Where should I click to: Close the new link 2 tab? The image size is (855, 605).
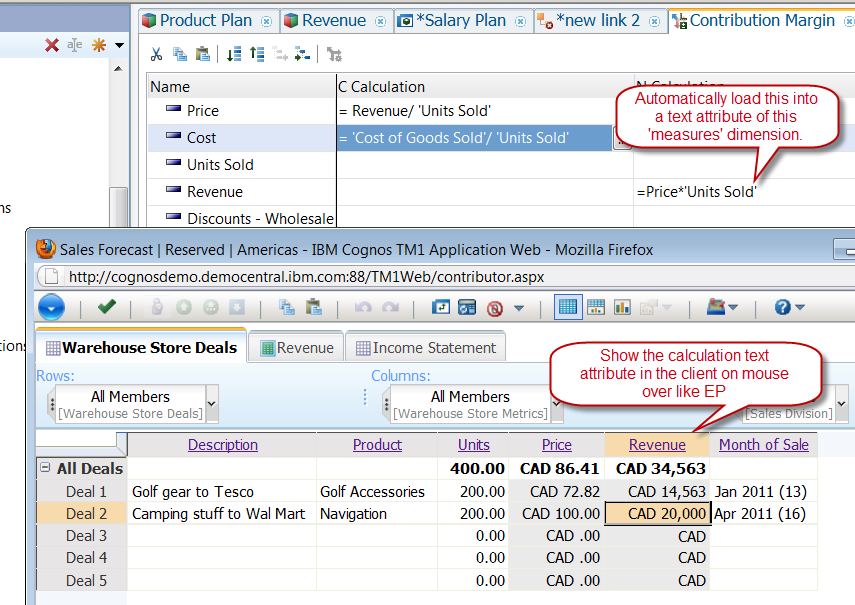coord(654,21)
